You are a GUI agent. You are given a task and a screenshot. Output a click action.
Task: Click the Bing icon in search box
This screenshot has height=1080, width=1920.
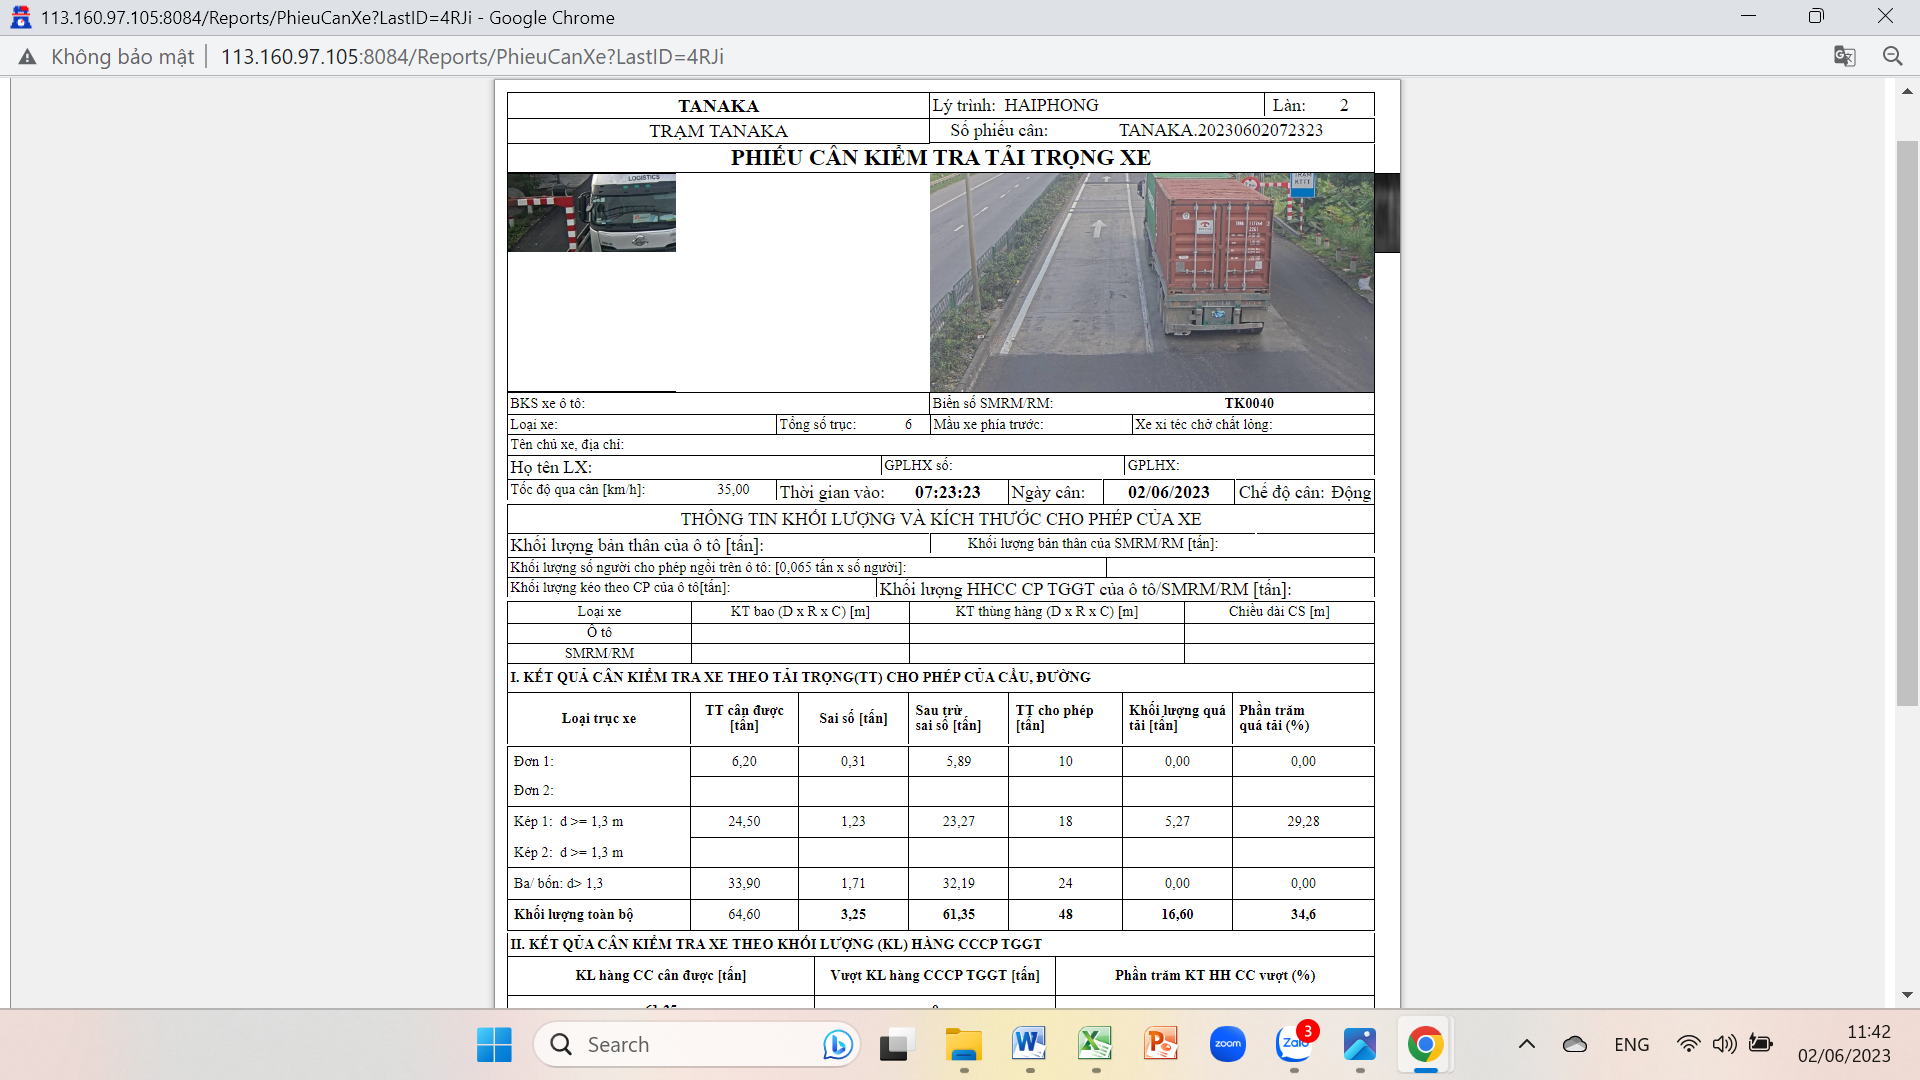pos(837,1044)
